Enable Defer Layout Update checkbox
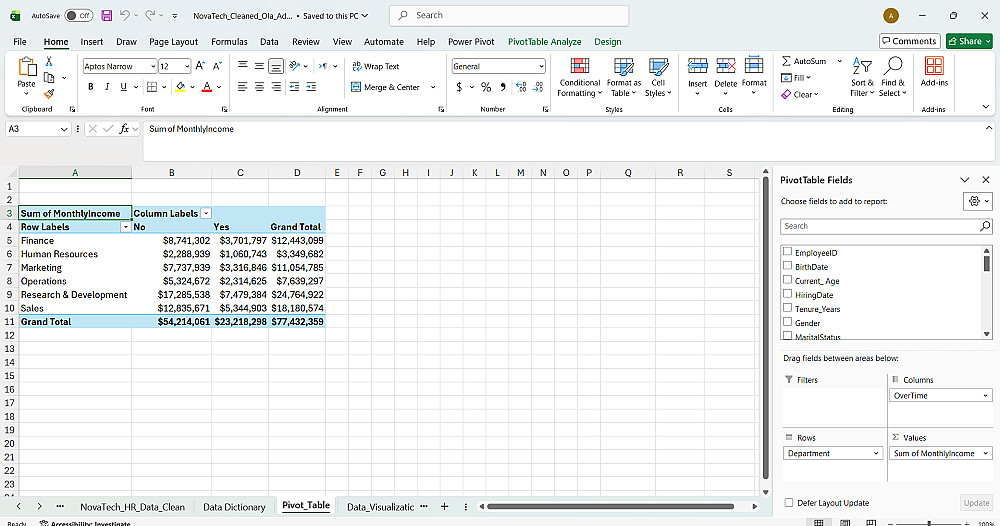The height and width of the screenshot is (526, 1000). pos(789,502)
